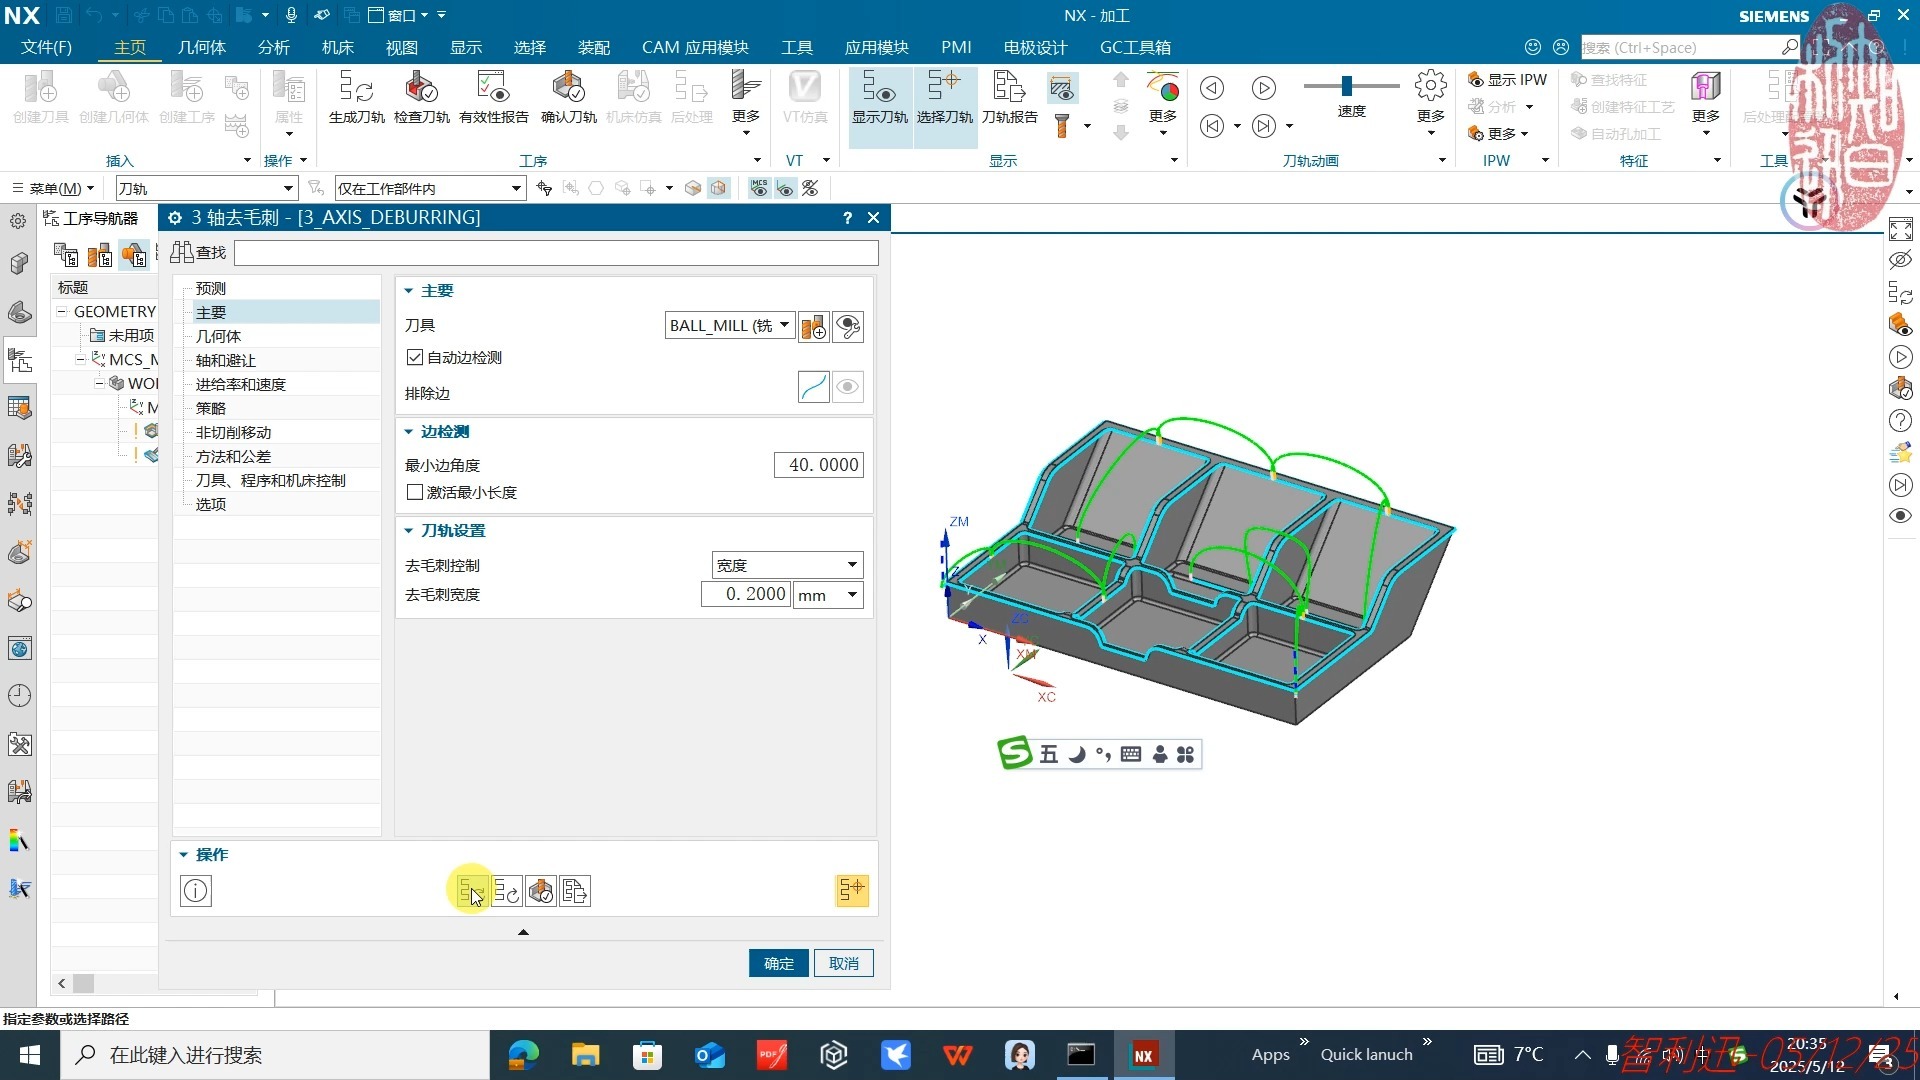Open the BALL_MILL tool dropdown
Image resolution: width=1920 pixels, height=1080 pixels.
(x=730, y=326)
